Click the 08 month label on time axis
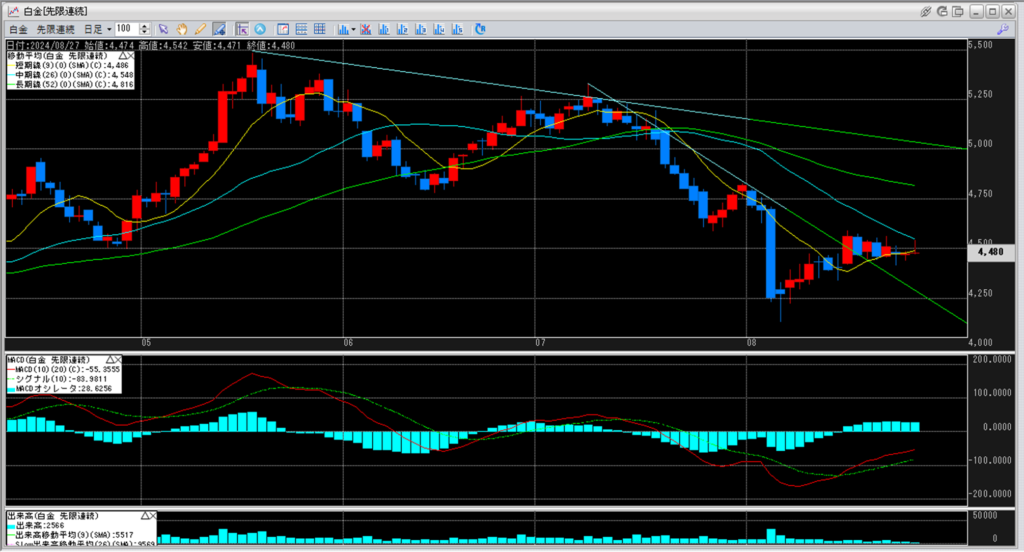Viewport: 1024px width, 552px height. point(752,343)
